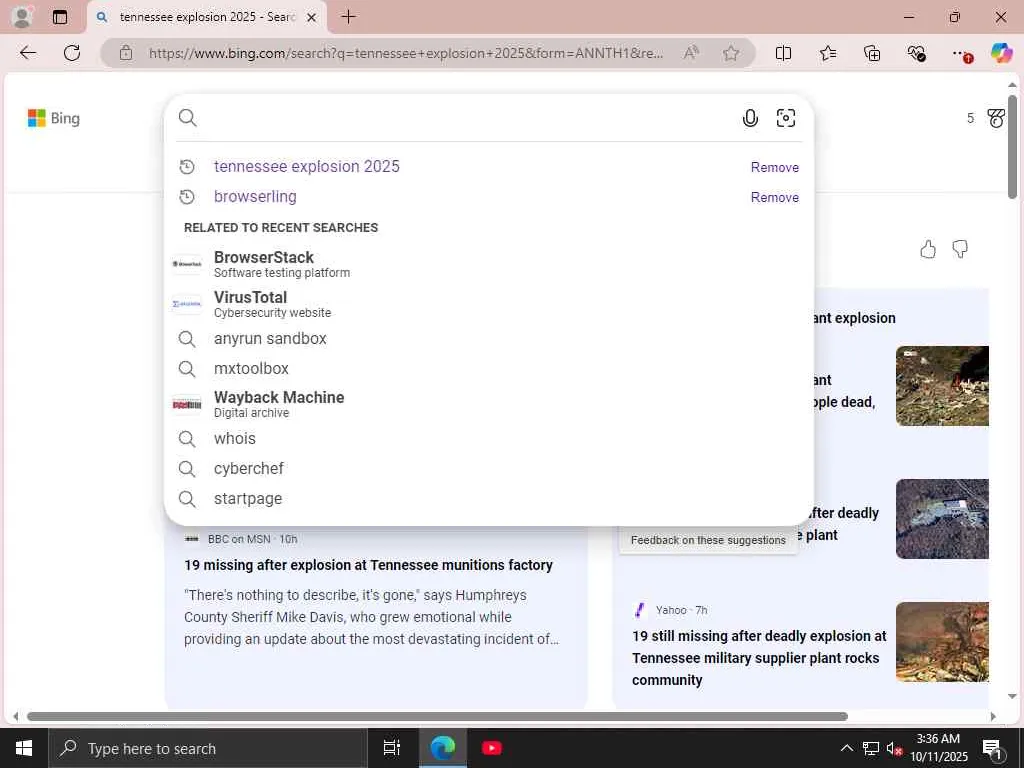Click the browser address bar URL
1024x768 pixels.
pyautogui.click(x=406, y=53)
